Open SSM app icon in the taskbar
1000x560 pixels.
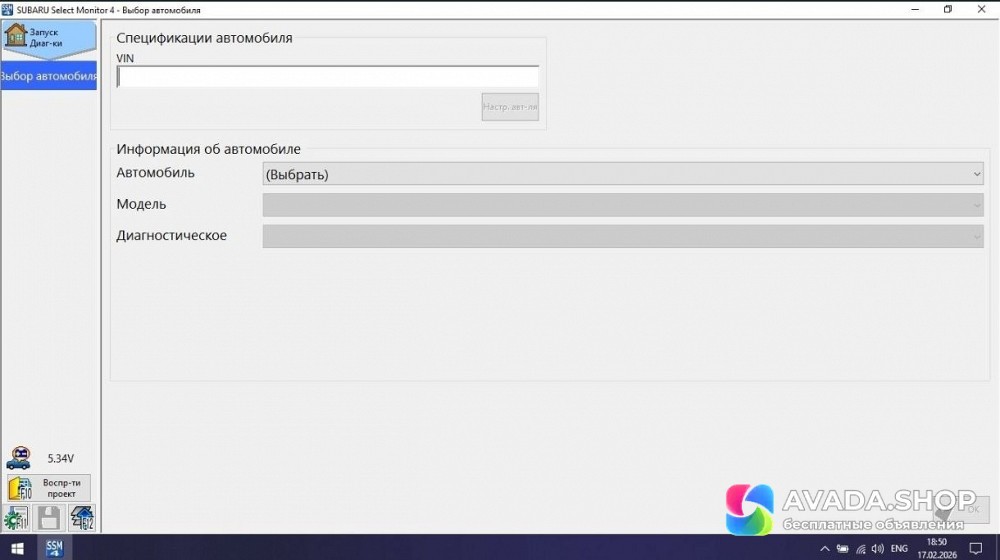(54, 548)
